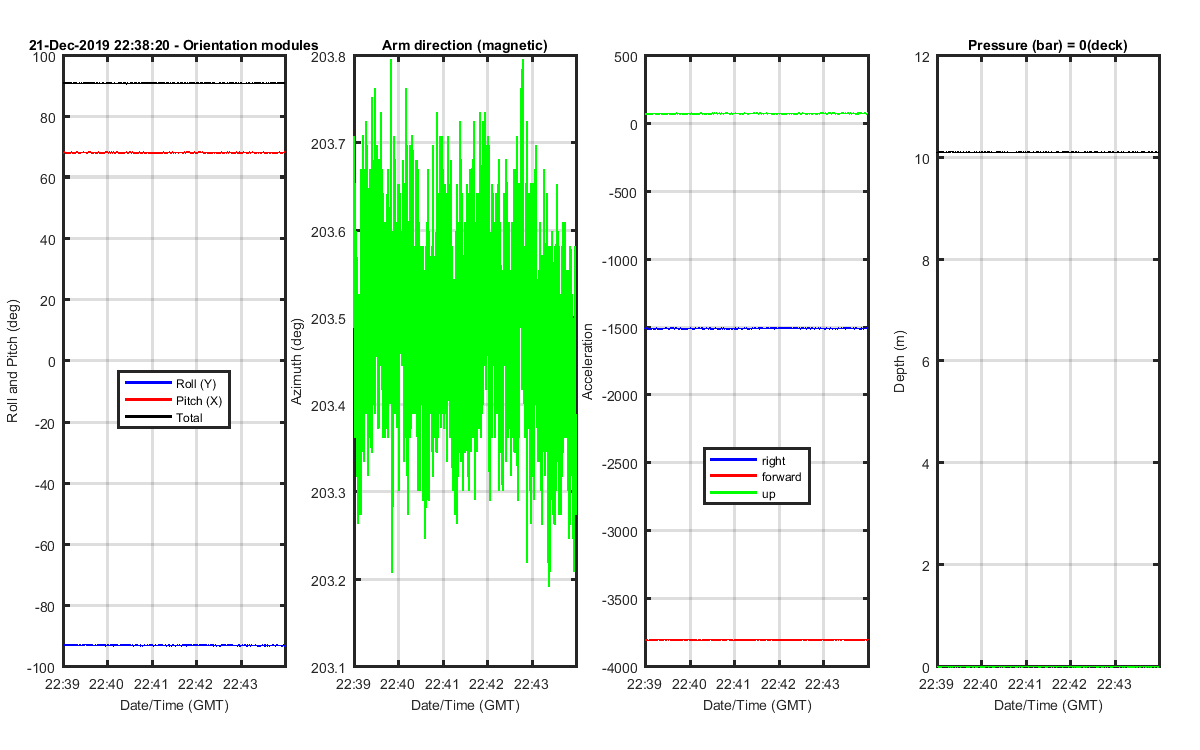Click the 203.8 azimuth tick label
Viewport: 1200px width, 750px height.
click(329, 58)
